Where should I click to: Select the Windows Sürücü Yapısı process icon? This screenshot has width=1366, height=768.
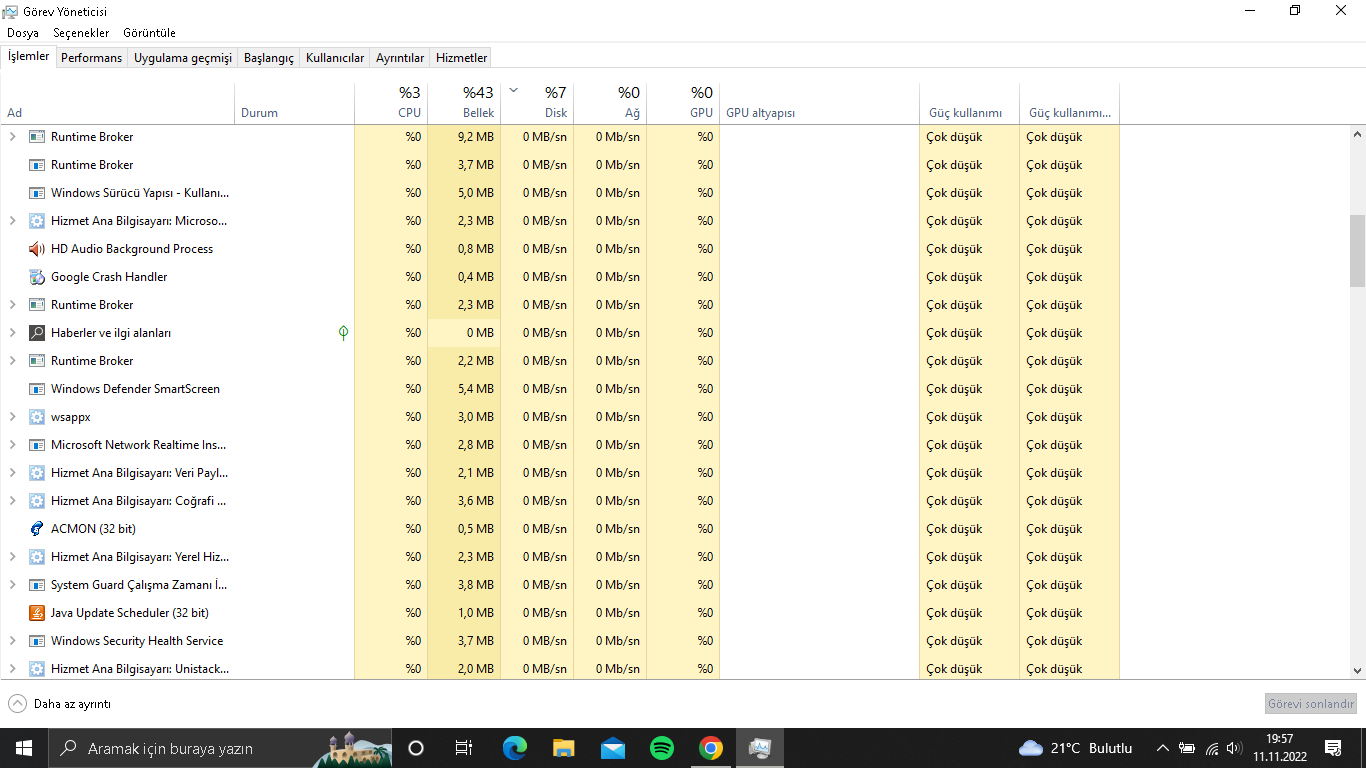[37, 193]
